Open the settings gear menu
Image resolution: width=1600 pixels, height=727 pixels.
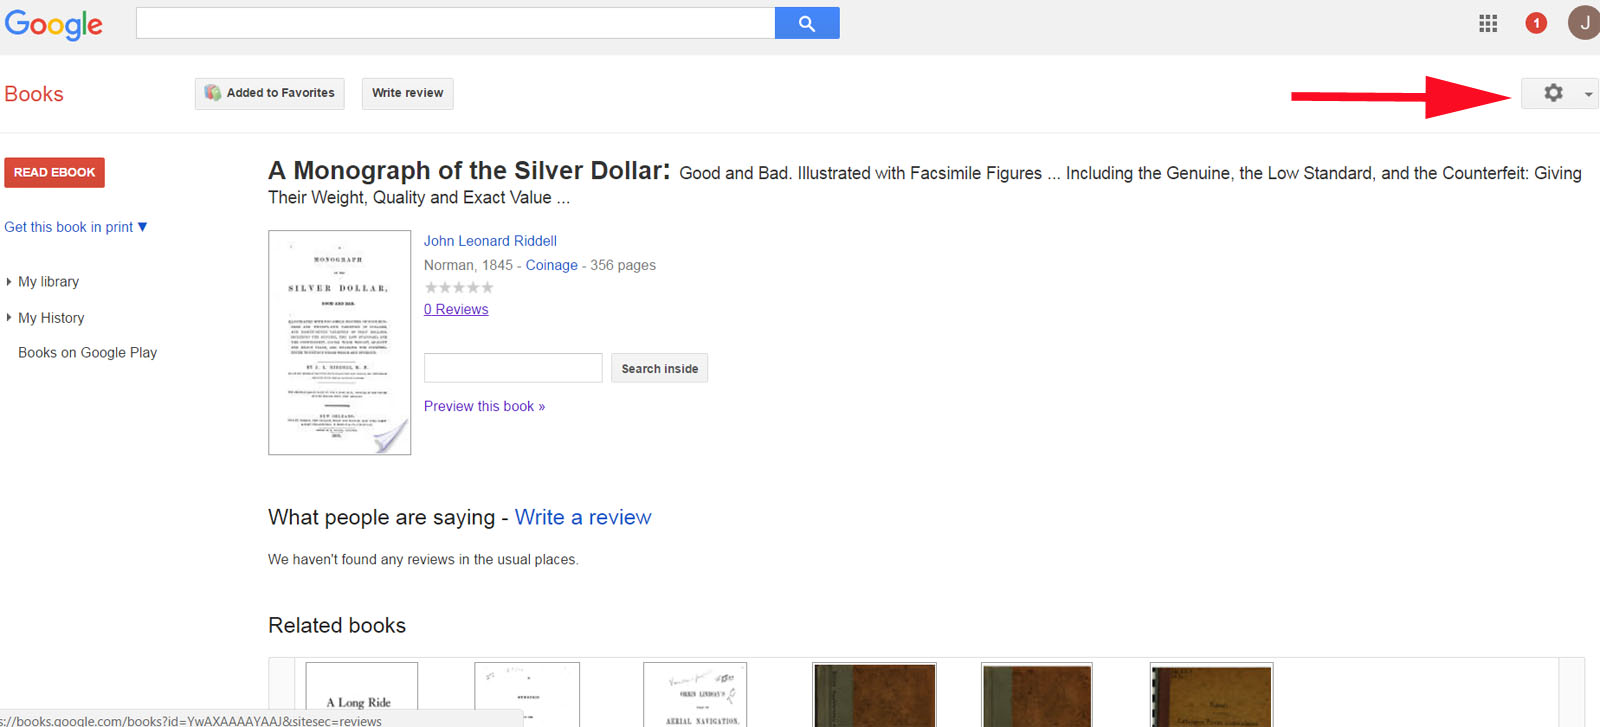coord(1553,93)
